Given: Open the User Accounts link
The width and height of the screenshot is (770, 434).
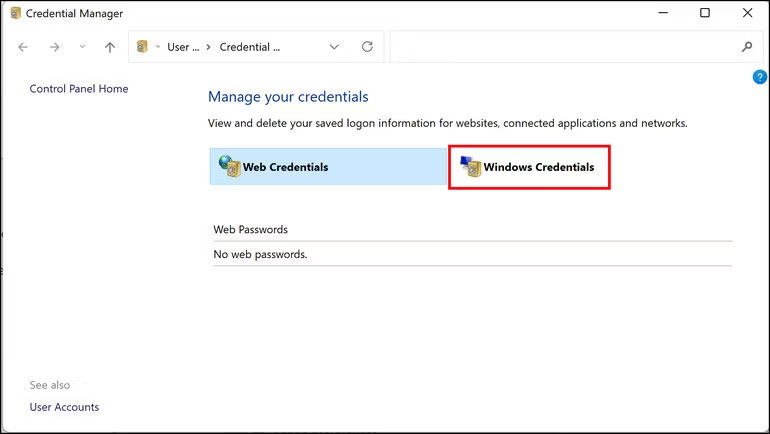Looking at the screenshot, I should tap(64, 407).
